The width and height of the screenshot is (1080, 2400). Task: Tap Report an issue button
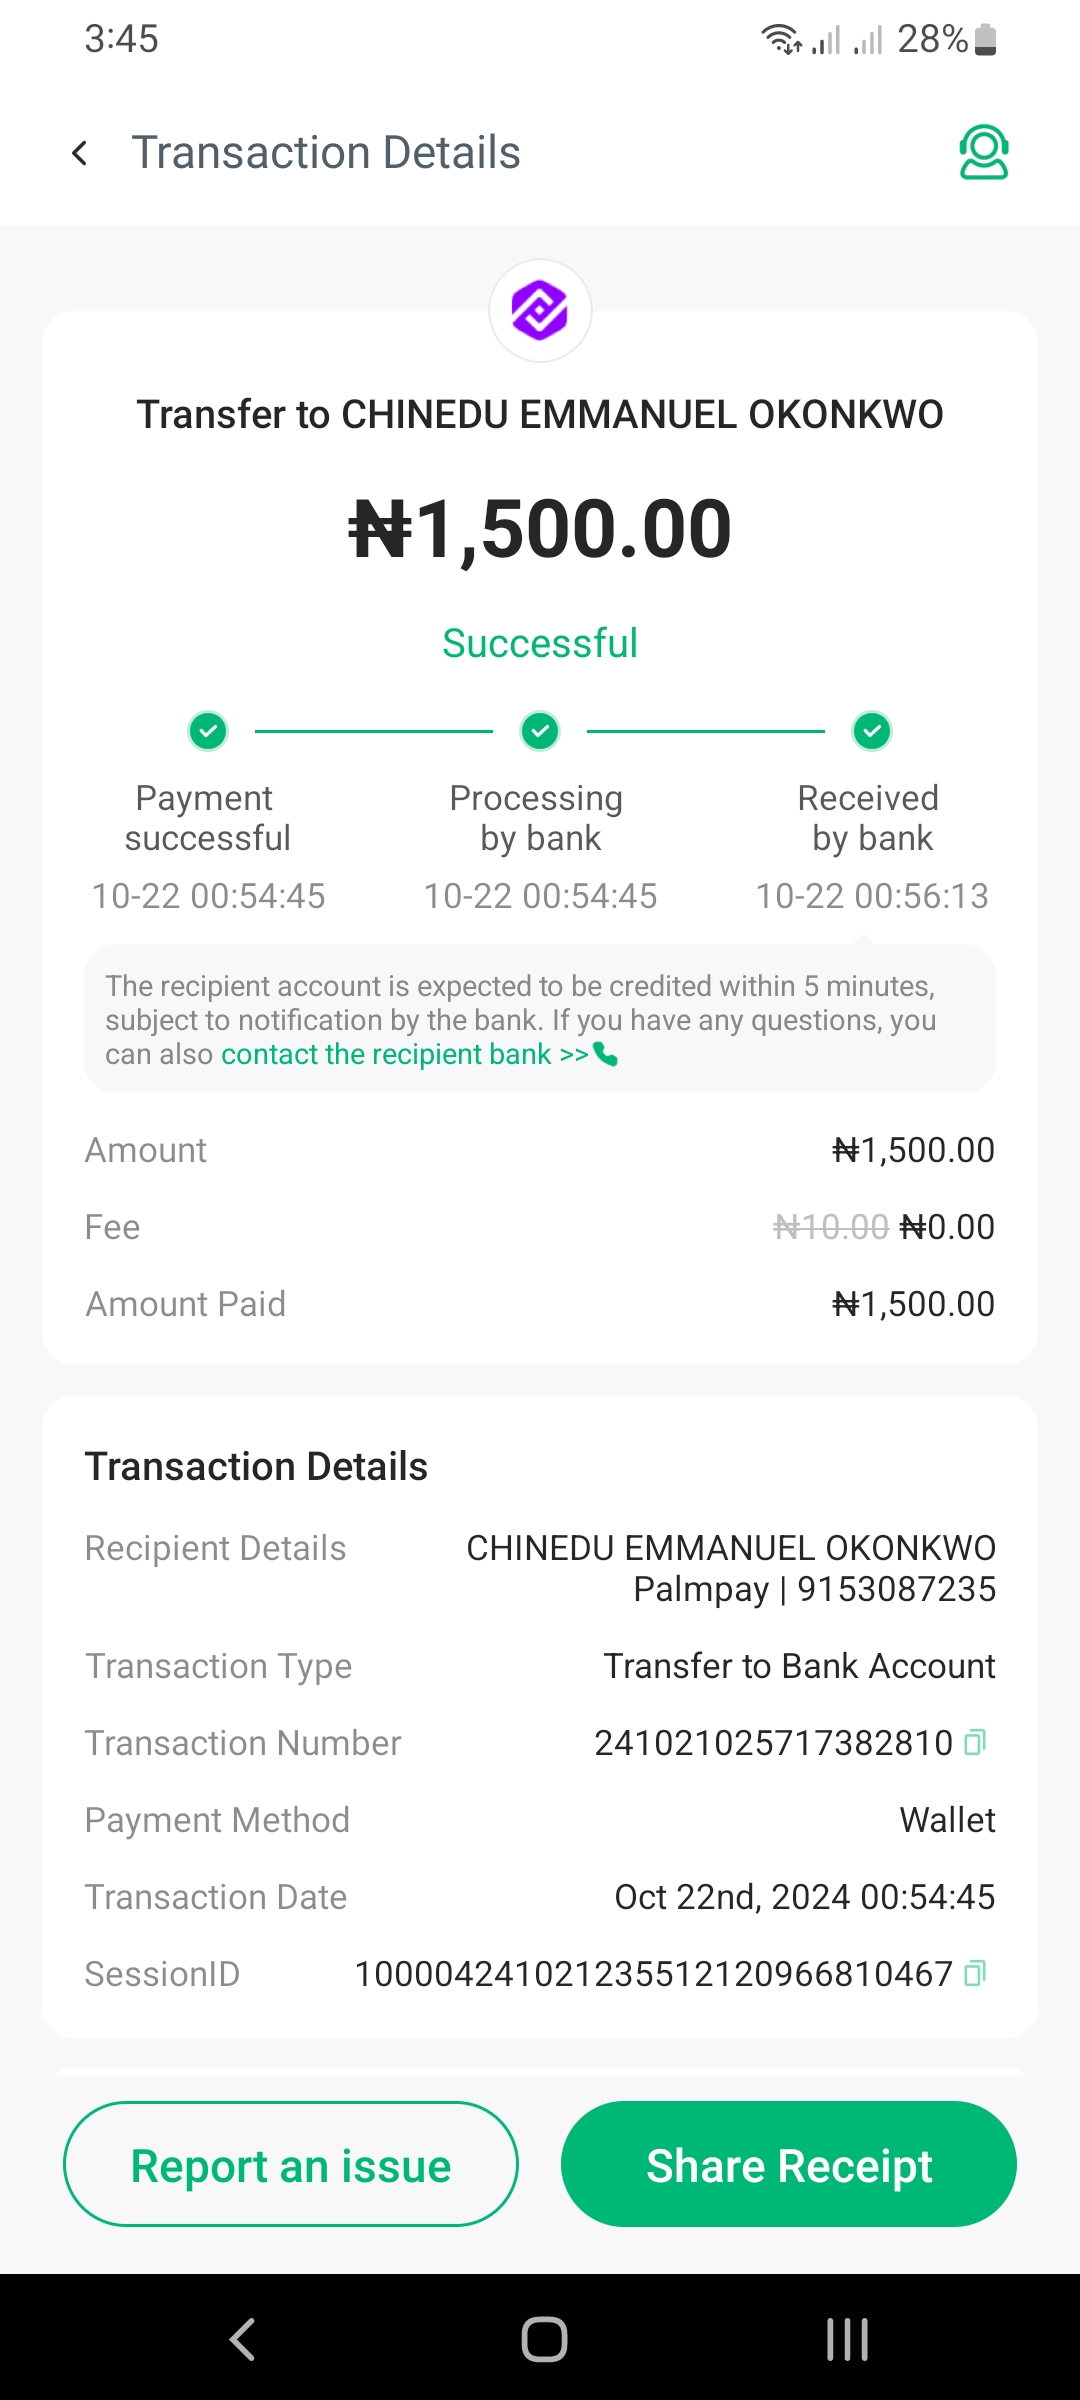pyautogui.click(x=291, y=2165)
